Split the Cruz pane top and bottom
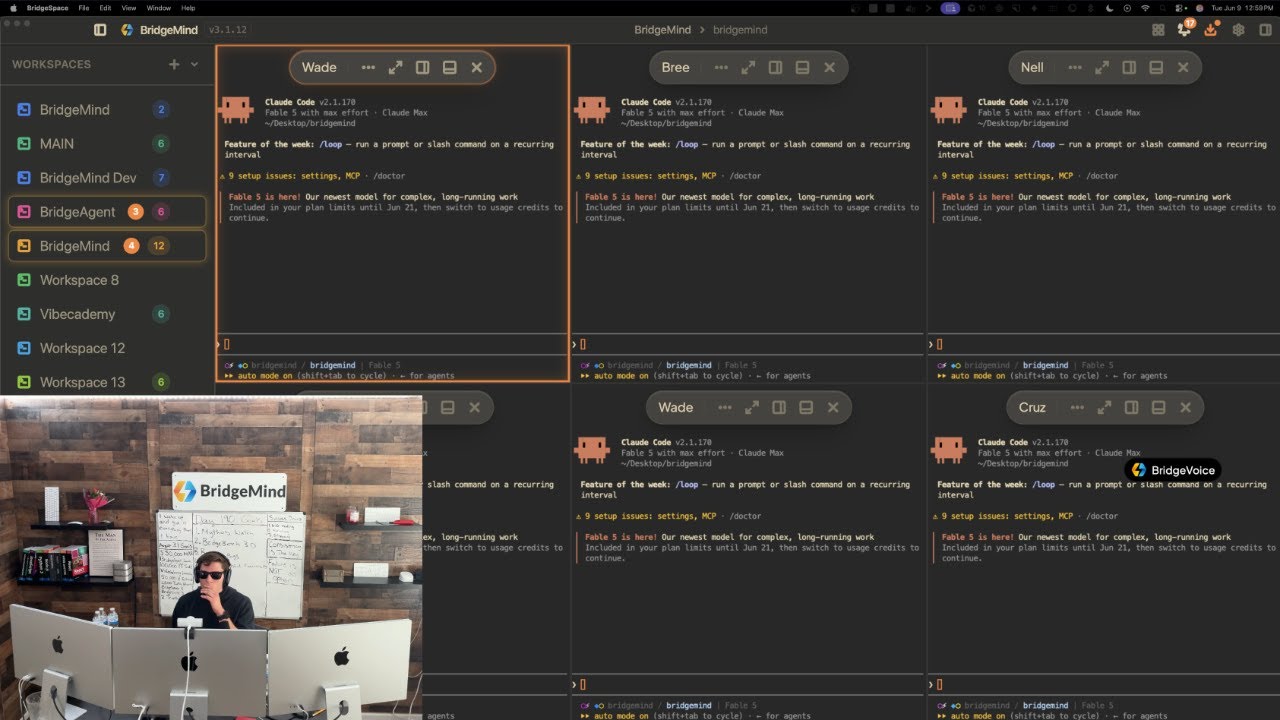Viewport: 1280px width, 720px height. pyautogui.click(x=1158, y=407)
